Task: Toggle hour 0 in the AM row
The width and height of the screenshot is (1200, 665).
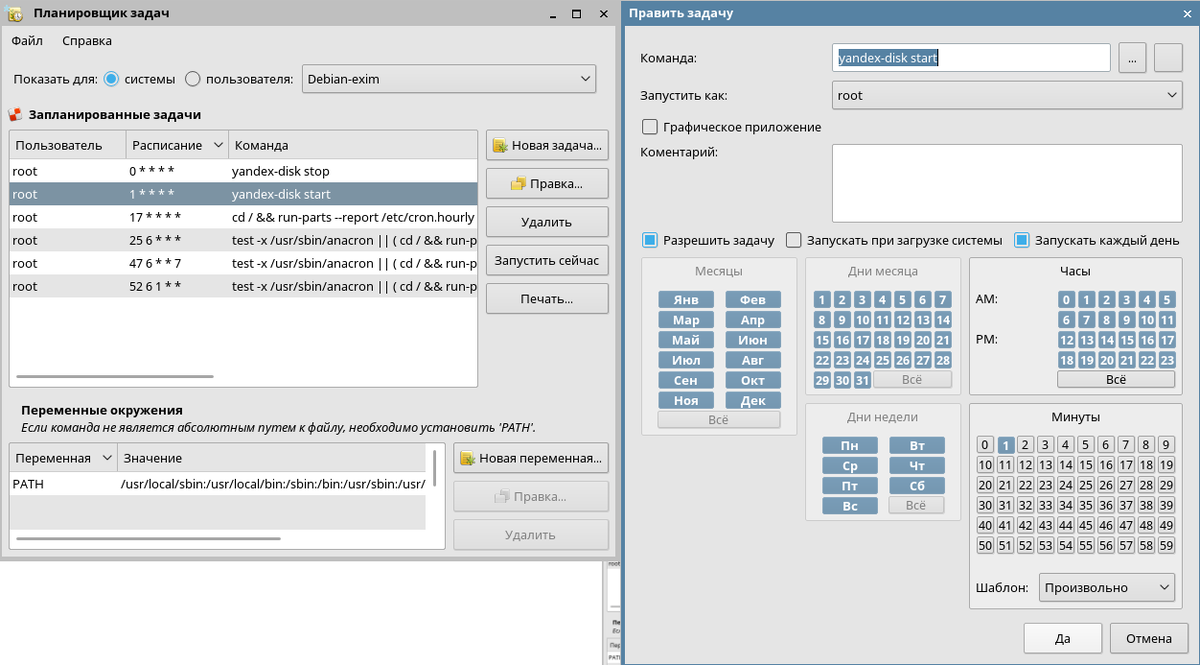Action: click(1067, 300)
